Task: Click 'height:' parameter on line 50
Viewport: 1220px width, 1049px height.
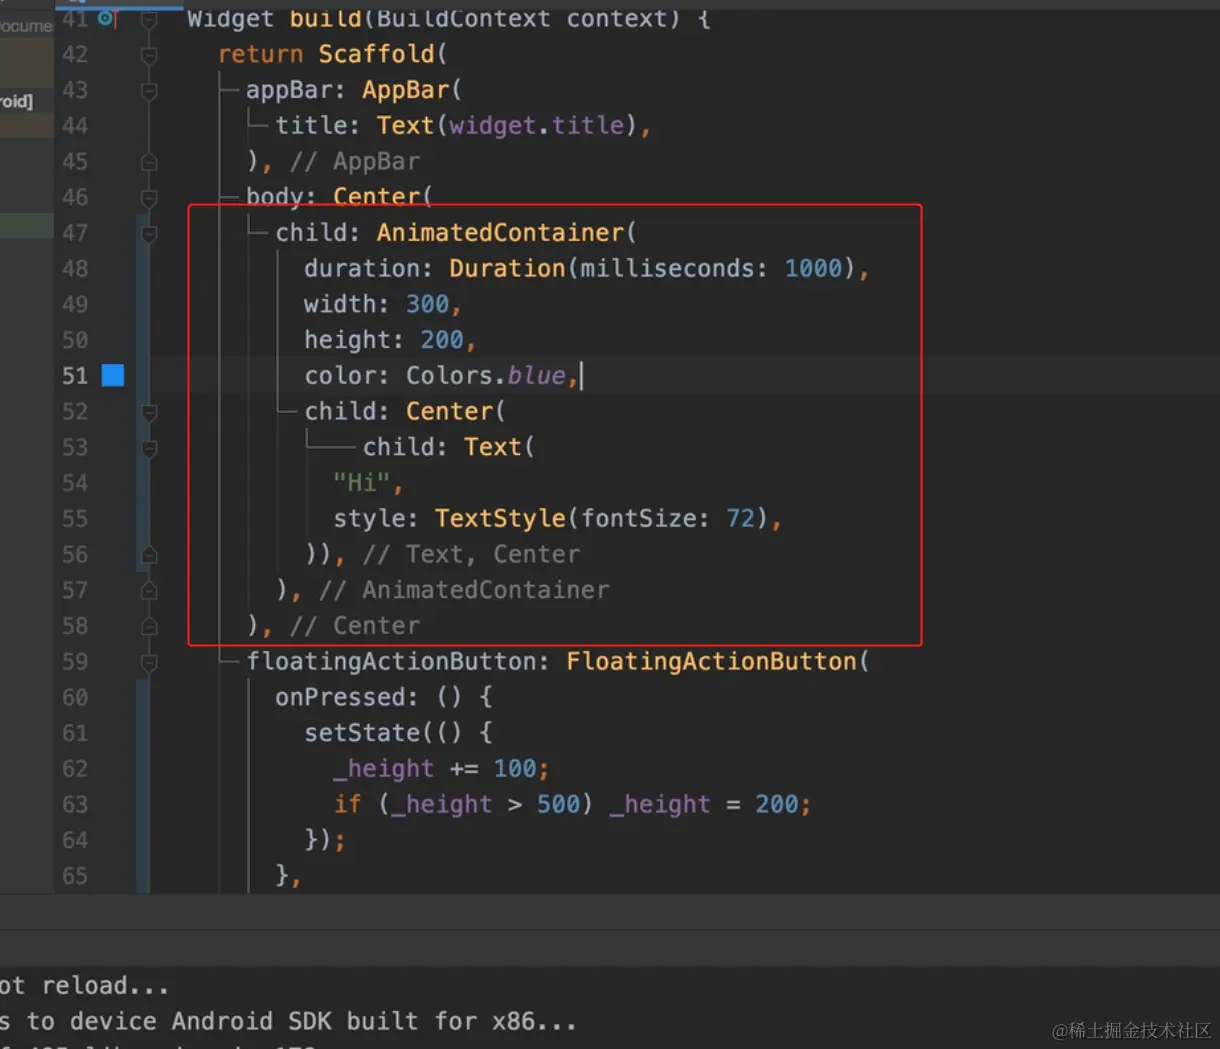Action: pyautogui.click(x=354, y=340)
